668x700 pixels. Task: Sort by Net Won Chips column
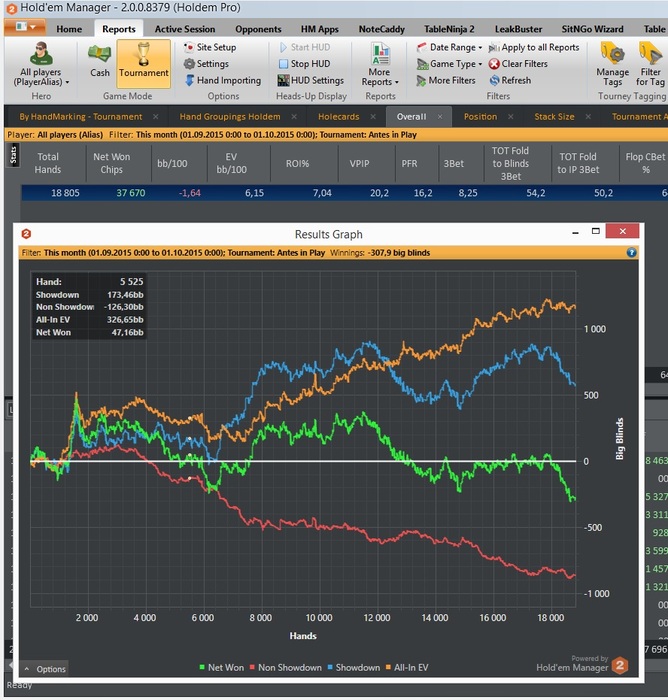[112, 163]
